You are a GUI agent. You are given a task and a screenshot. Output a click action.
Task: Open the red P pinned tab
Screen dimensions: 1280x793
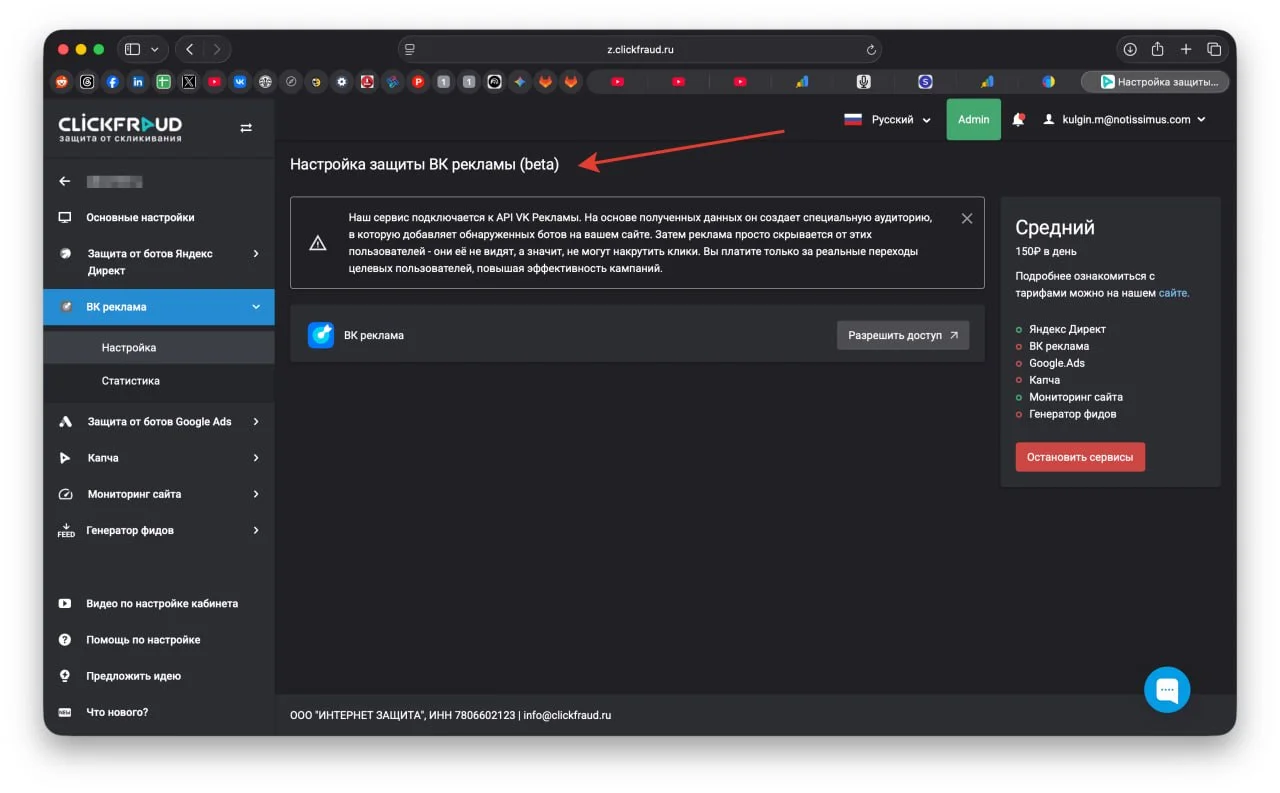(418, 82)
